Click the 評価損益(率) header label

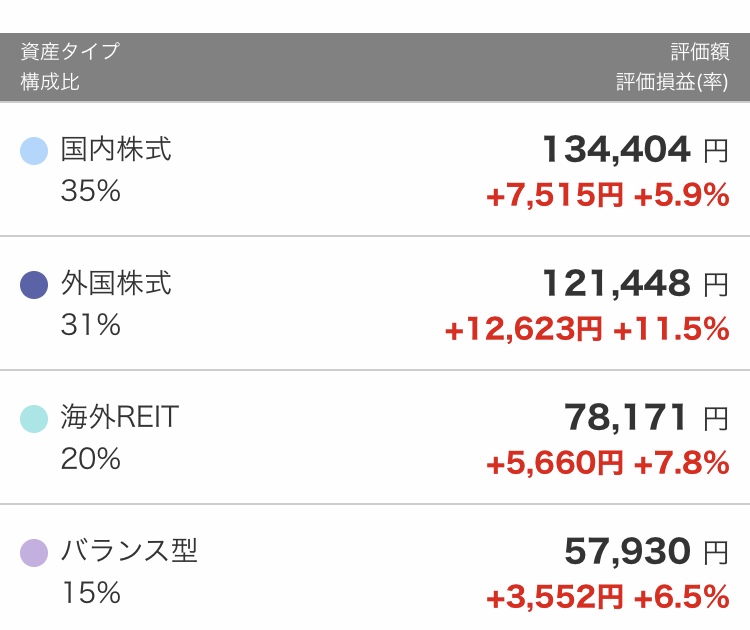click(x=672, y=82)
